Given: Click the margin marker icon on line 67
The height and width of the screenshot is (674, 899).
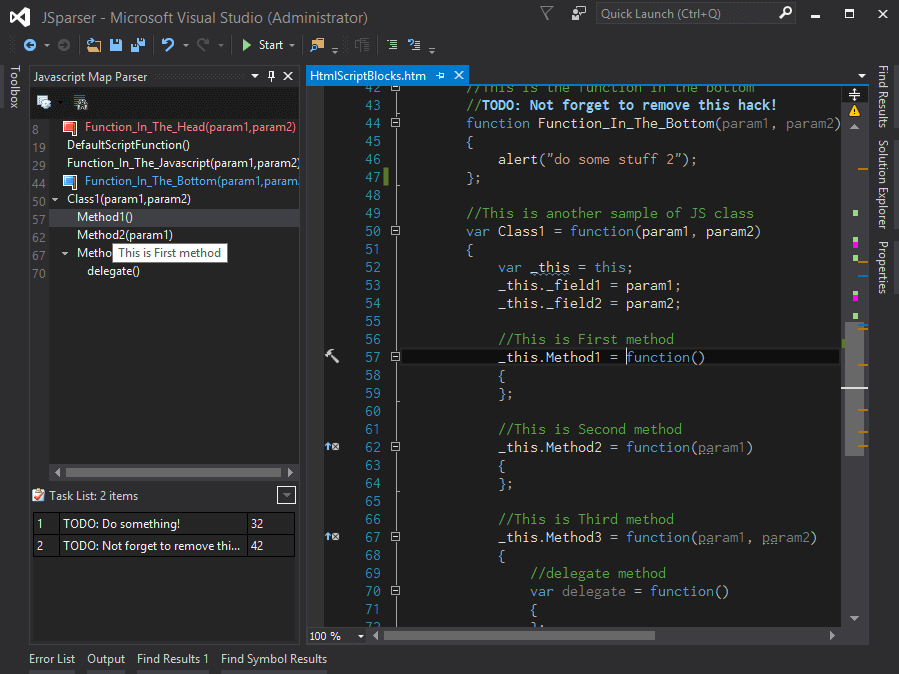Looking at the screenshot, I should (332, 536).
